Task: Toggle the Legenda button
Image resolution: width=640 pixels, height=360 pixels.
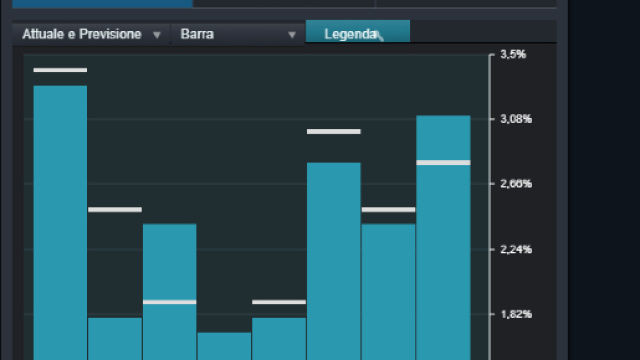Action: coord(358,31)
